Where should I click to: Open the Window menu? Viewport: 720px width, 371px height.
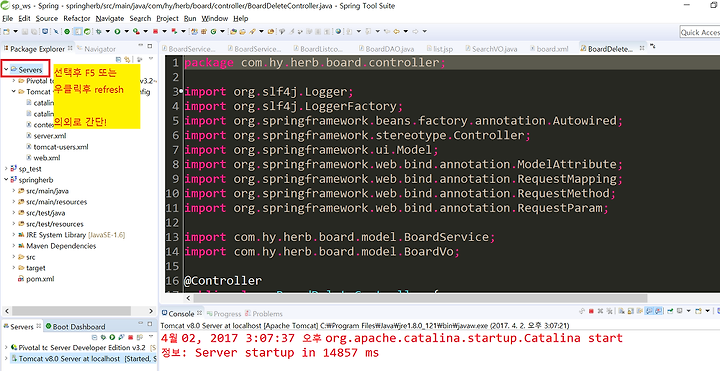214,18
